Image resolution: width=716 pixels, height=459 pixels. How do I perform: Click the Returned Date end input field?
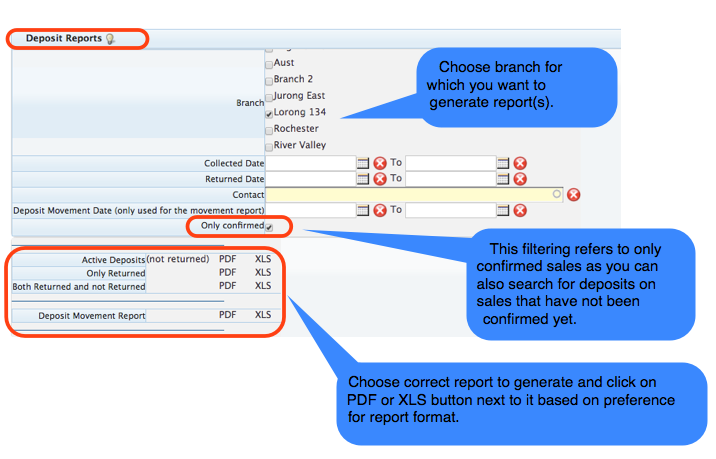coord(451,179)
